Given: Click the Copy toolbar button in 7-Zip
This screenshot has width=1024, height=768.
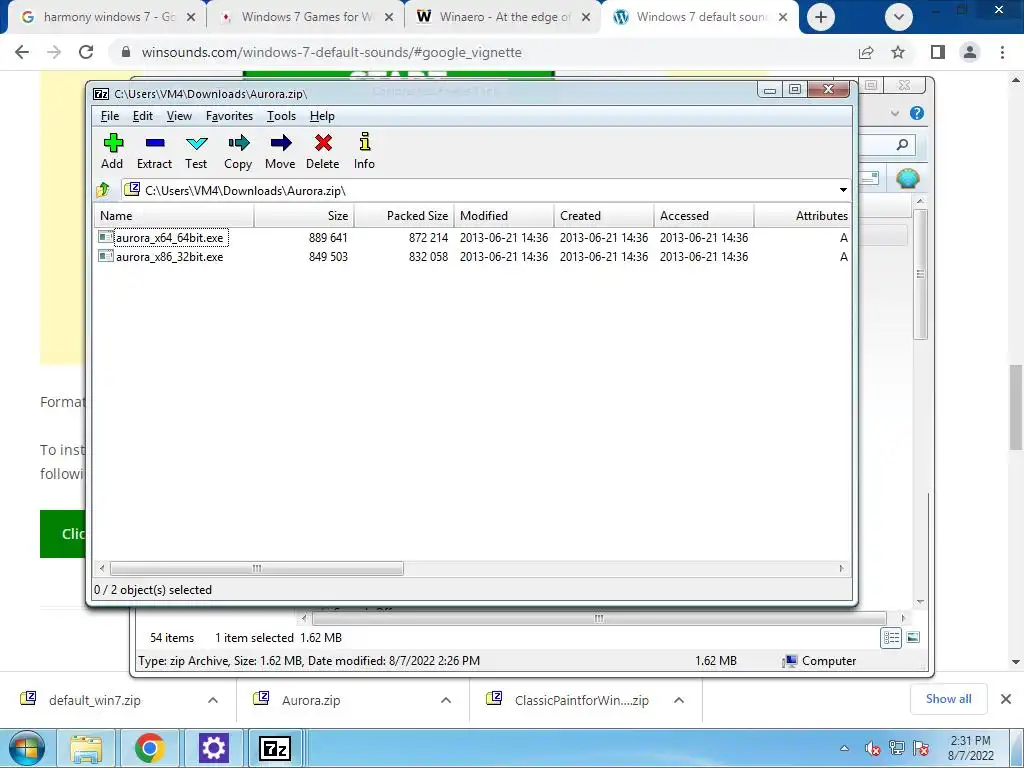Looking at the screenshot, I should (238, 152).
